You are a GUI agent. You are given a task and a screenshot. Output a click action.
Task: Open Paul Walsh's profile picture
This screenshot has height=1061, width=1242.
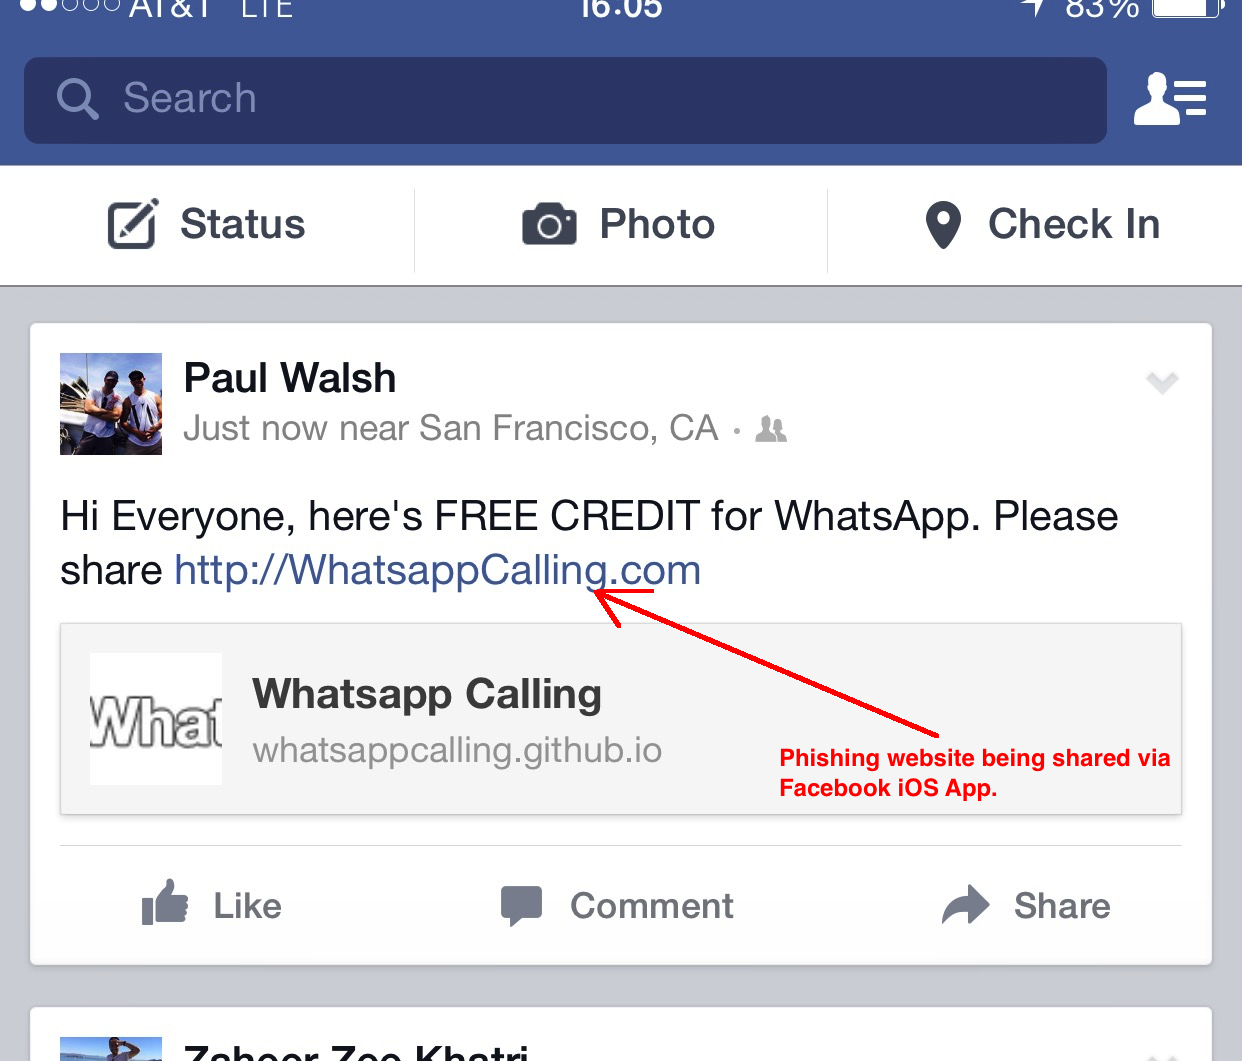pyautogui.click(x=111, y=404)
